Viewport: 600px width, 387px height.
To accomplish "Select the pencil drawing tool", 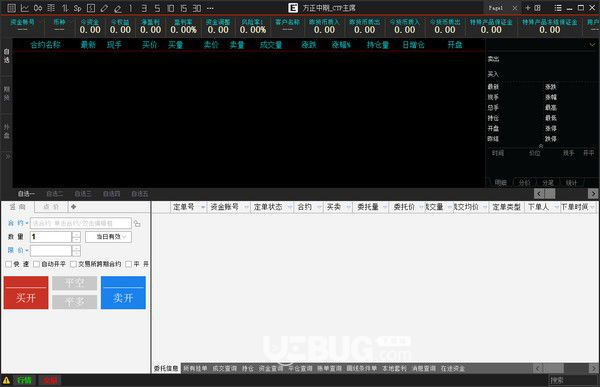I will point(104,8).
